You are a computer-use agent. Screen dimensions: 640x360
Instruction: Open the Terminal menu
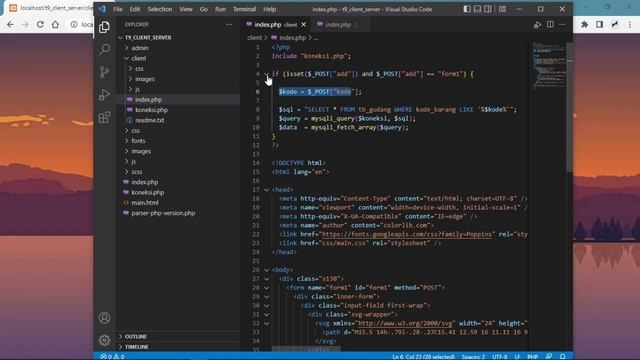tap(244, 9)
